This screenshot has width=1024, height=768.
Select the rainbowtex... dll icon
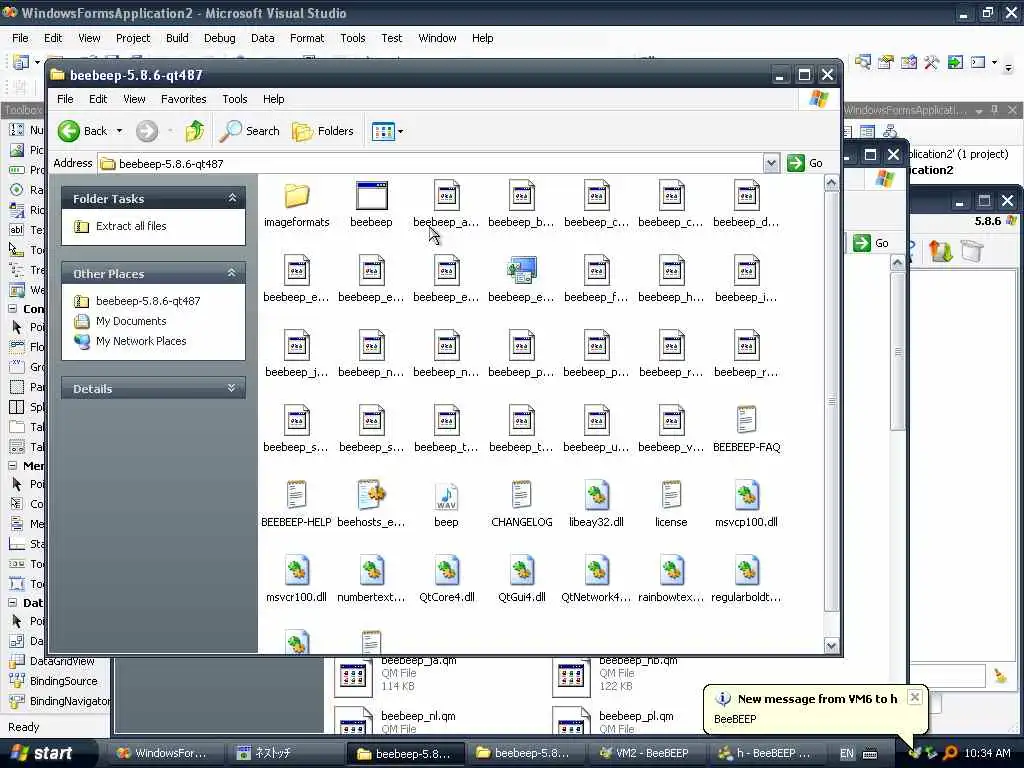click(x=671, y=570)
